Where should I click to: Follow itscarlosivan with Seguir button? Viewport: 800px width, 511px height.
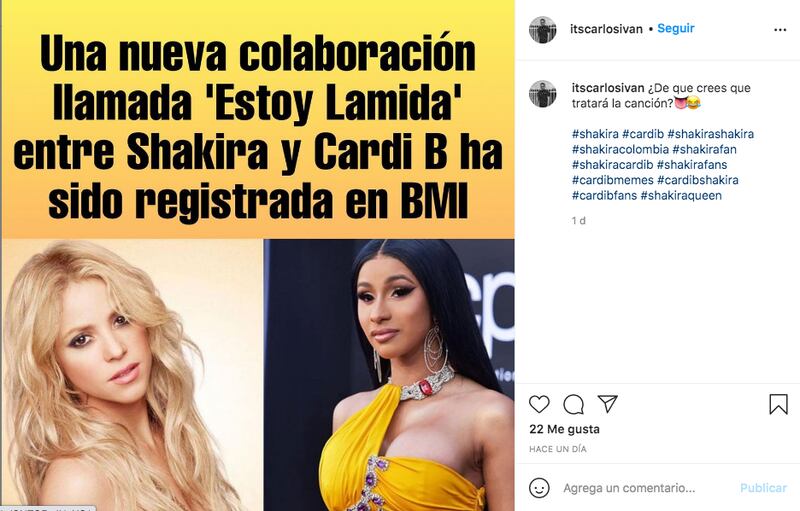(x=676, y=29)
